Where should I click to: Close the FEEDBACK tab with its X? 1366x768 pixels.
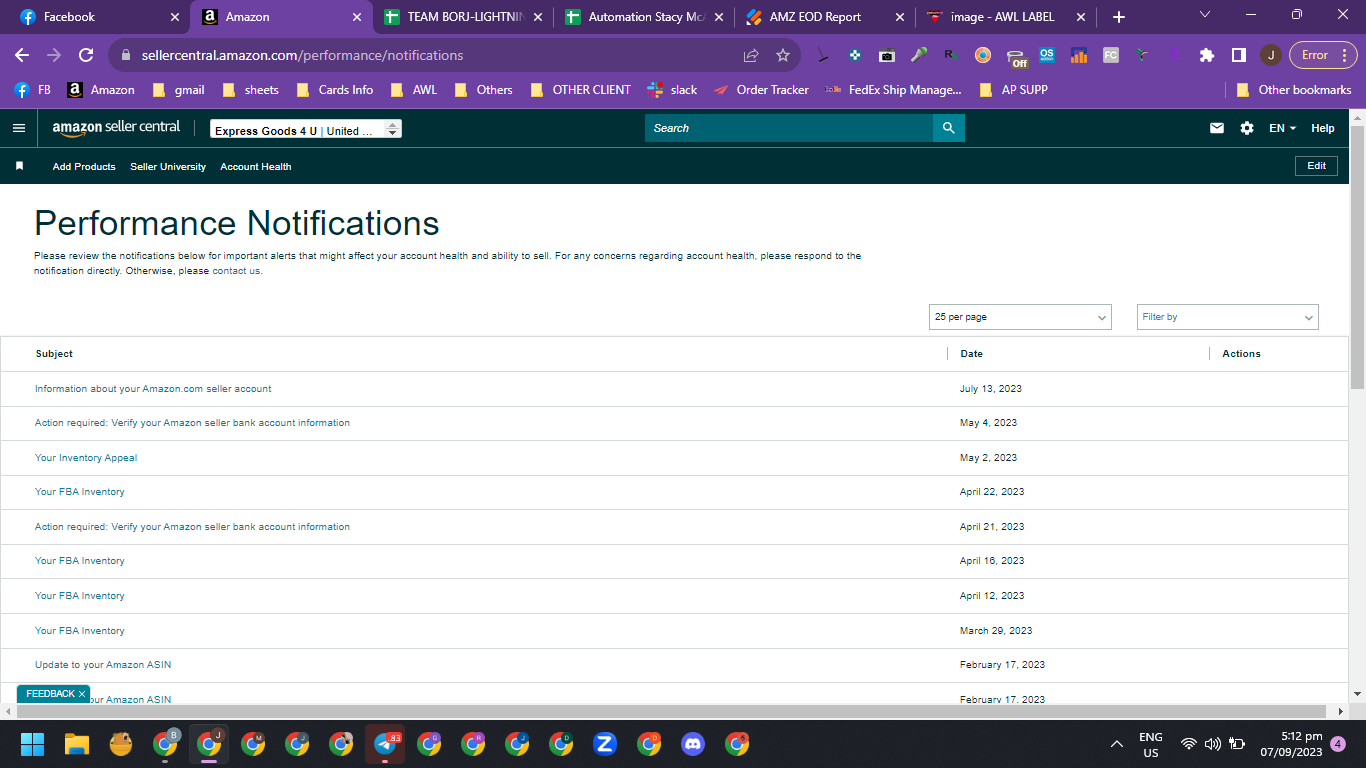click(82, 693)
